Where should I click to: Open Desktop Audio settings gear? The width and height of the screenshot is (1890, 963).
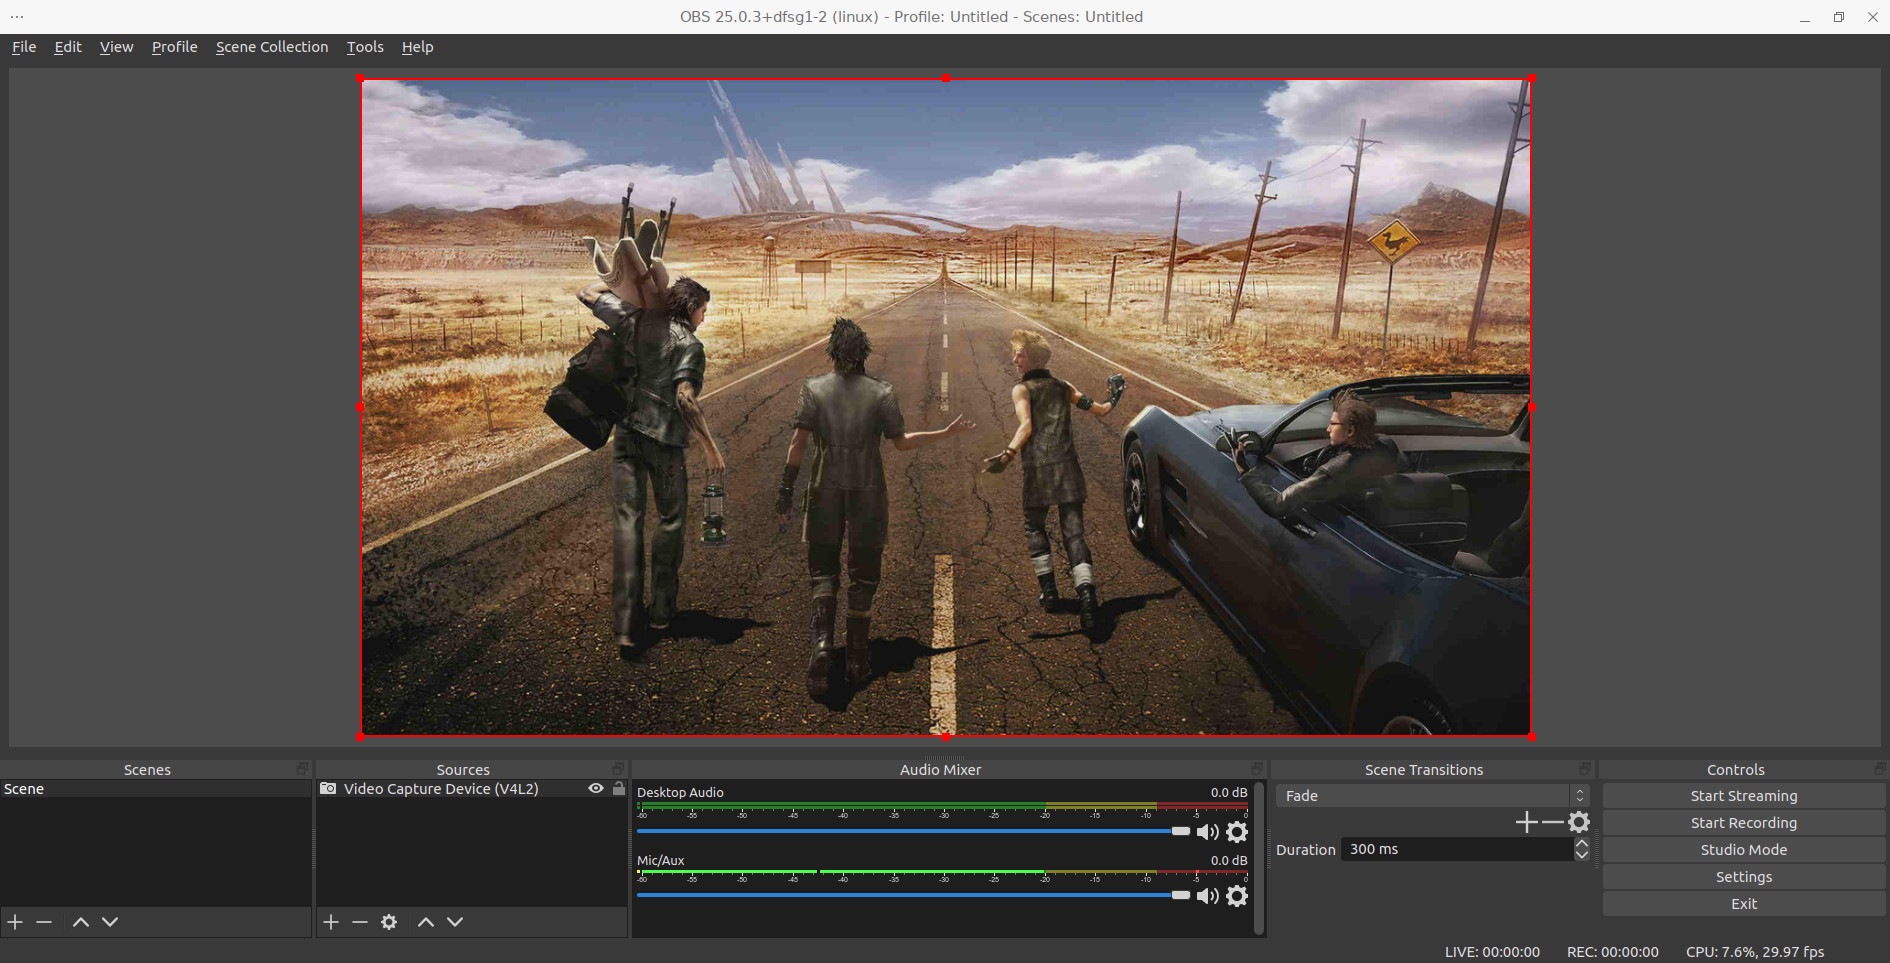tap(1237, 832)
